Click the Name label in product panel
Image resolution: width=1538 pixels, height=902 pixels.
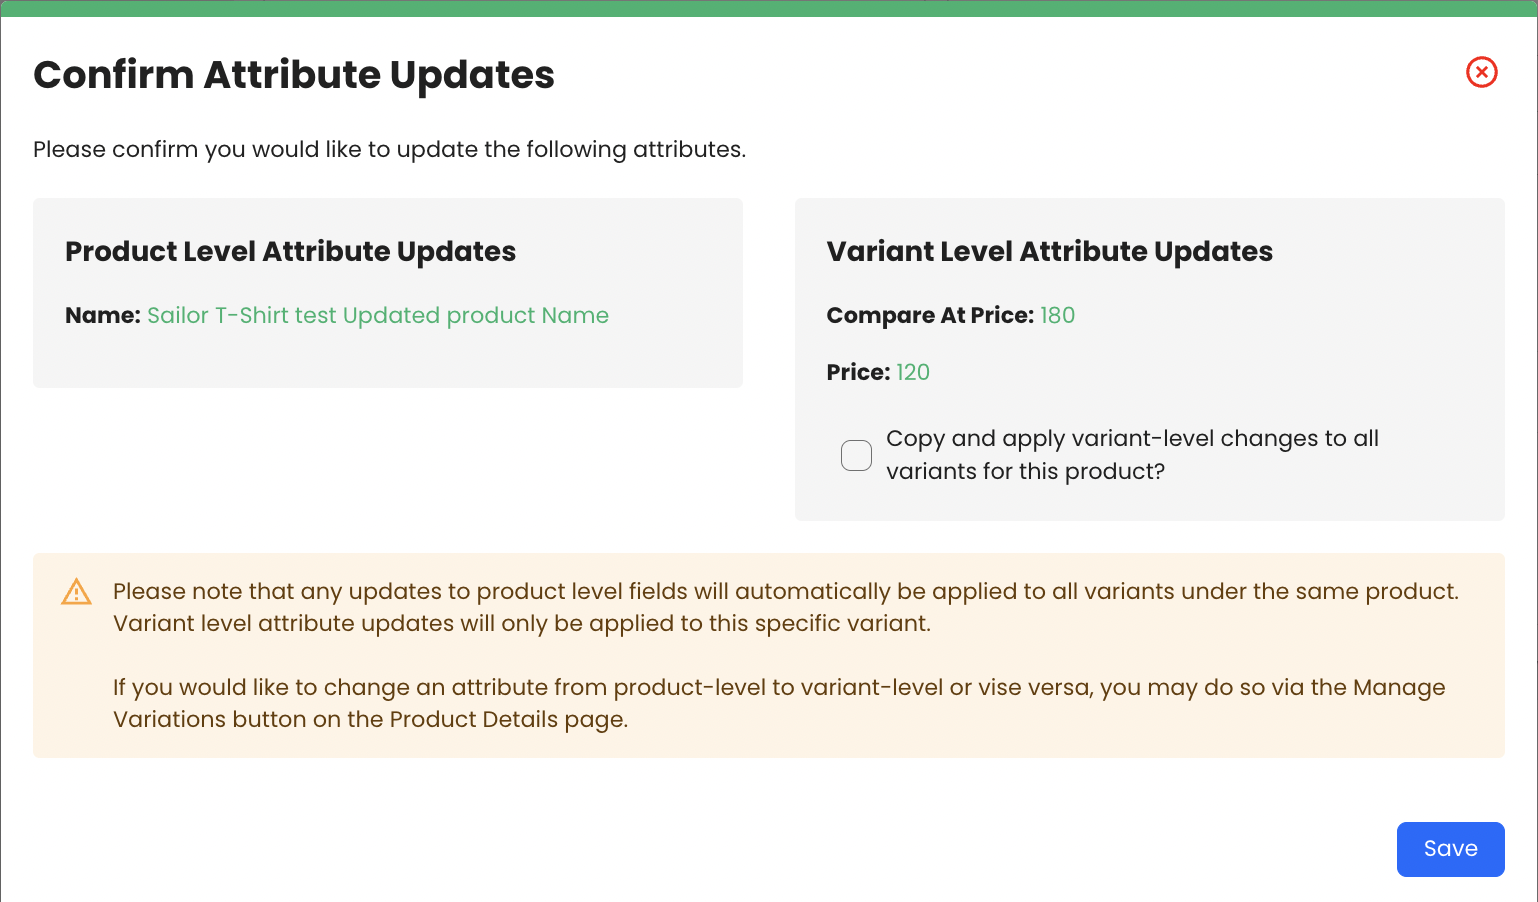tap(102, 315)
